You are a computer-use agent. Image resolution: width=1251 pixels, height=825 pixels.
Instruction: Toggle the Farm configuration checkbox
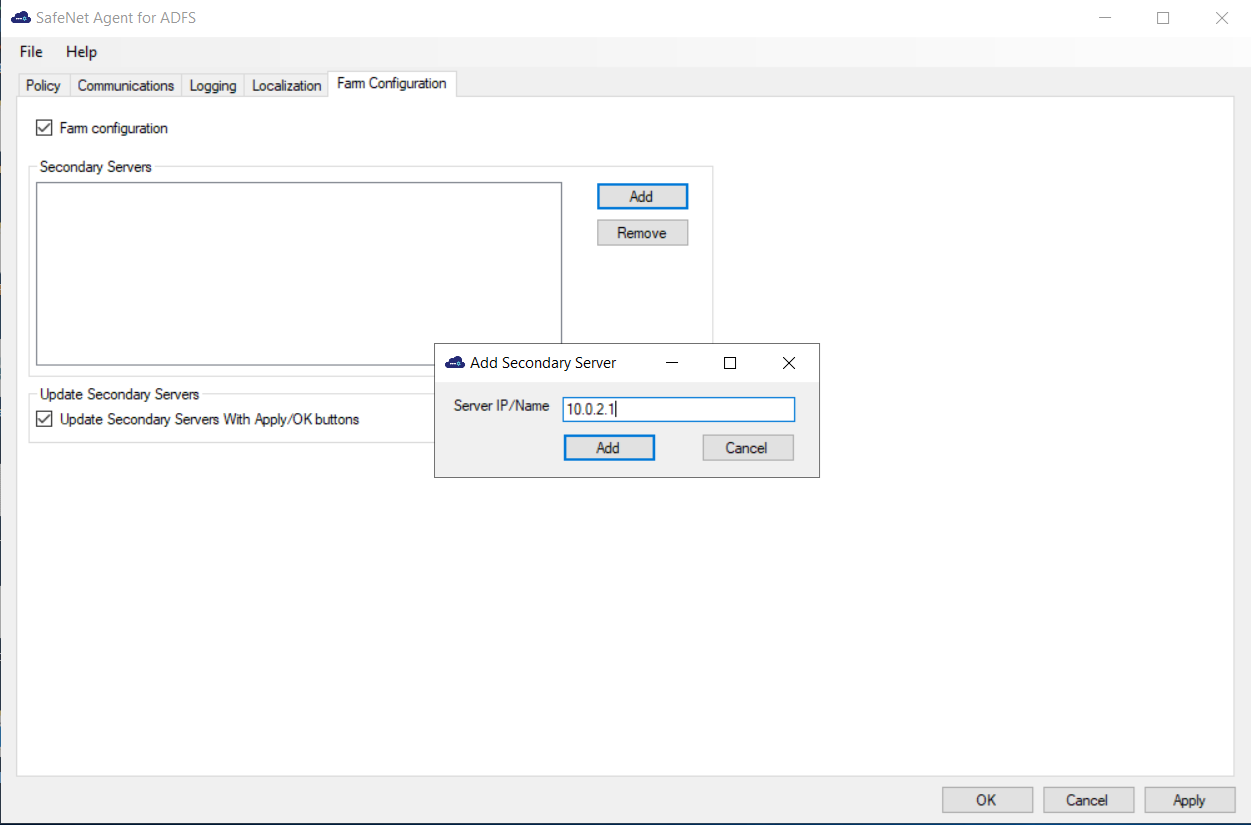[x=44, y=128]
